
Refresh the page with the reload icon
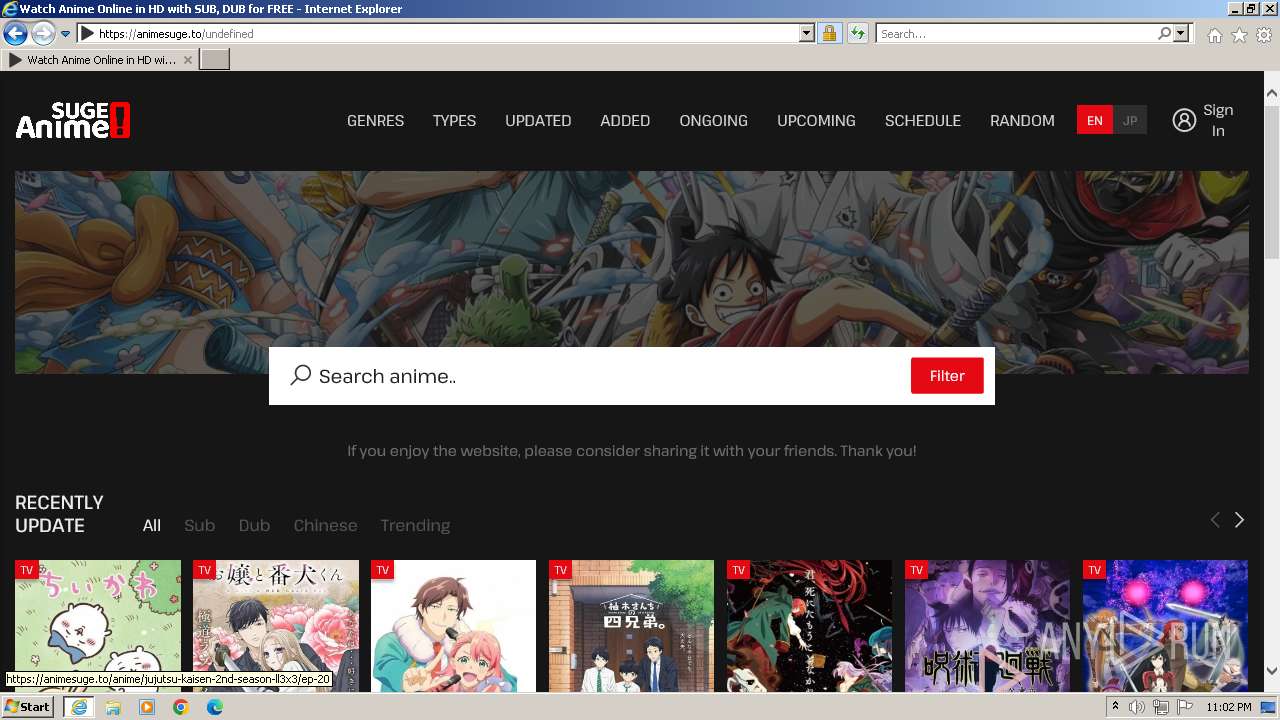(x=857, y=33)
